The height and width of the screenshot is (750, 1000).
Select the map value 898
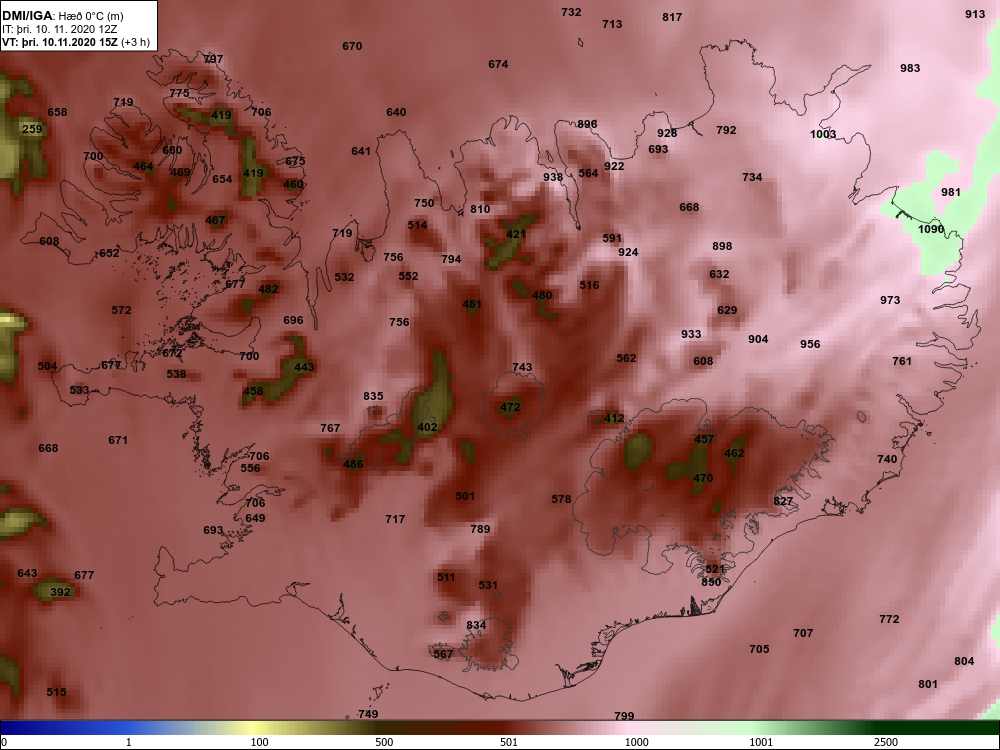pos(722,246)
